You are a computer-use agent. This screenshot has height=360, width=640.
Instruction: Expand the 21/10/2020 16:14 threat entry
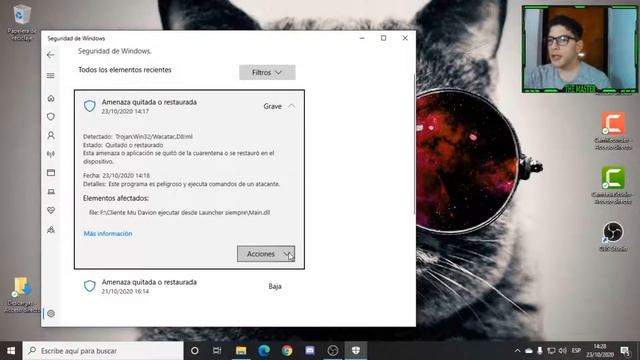(189, 287)
